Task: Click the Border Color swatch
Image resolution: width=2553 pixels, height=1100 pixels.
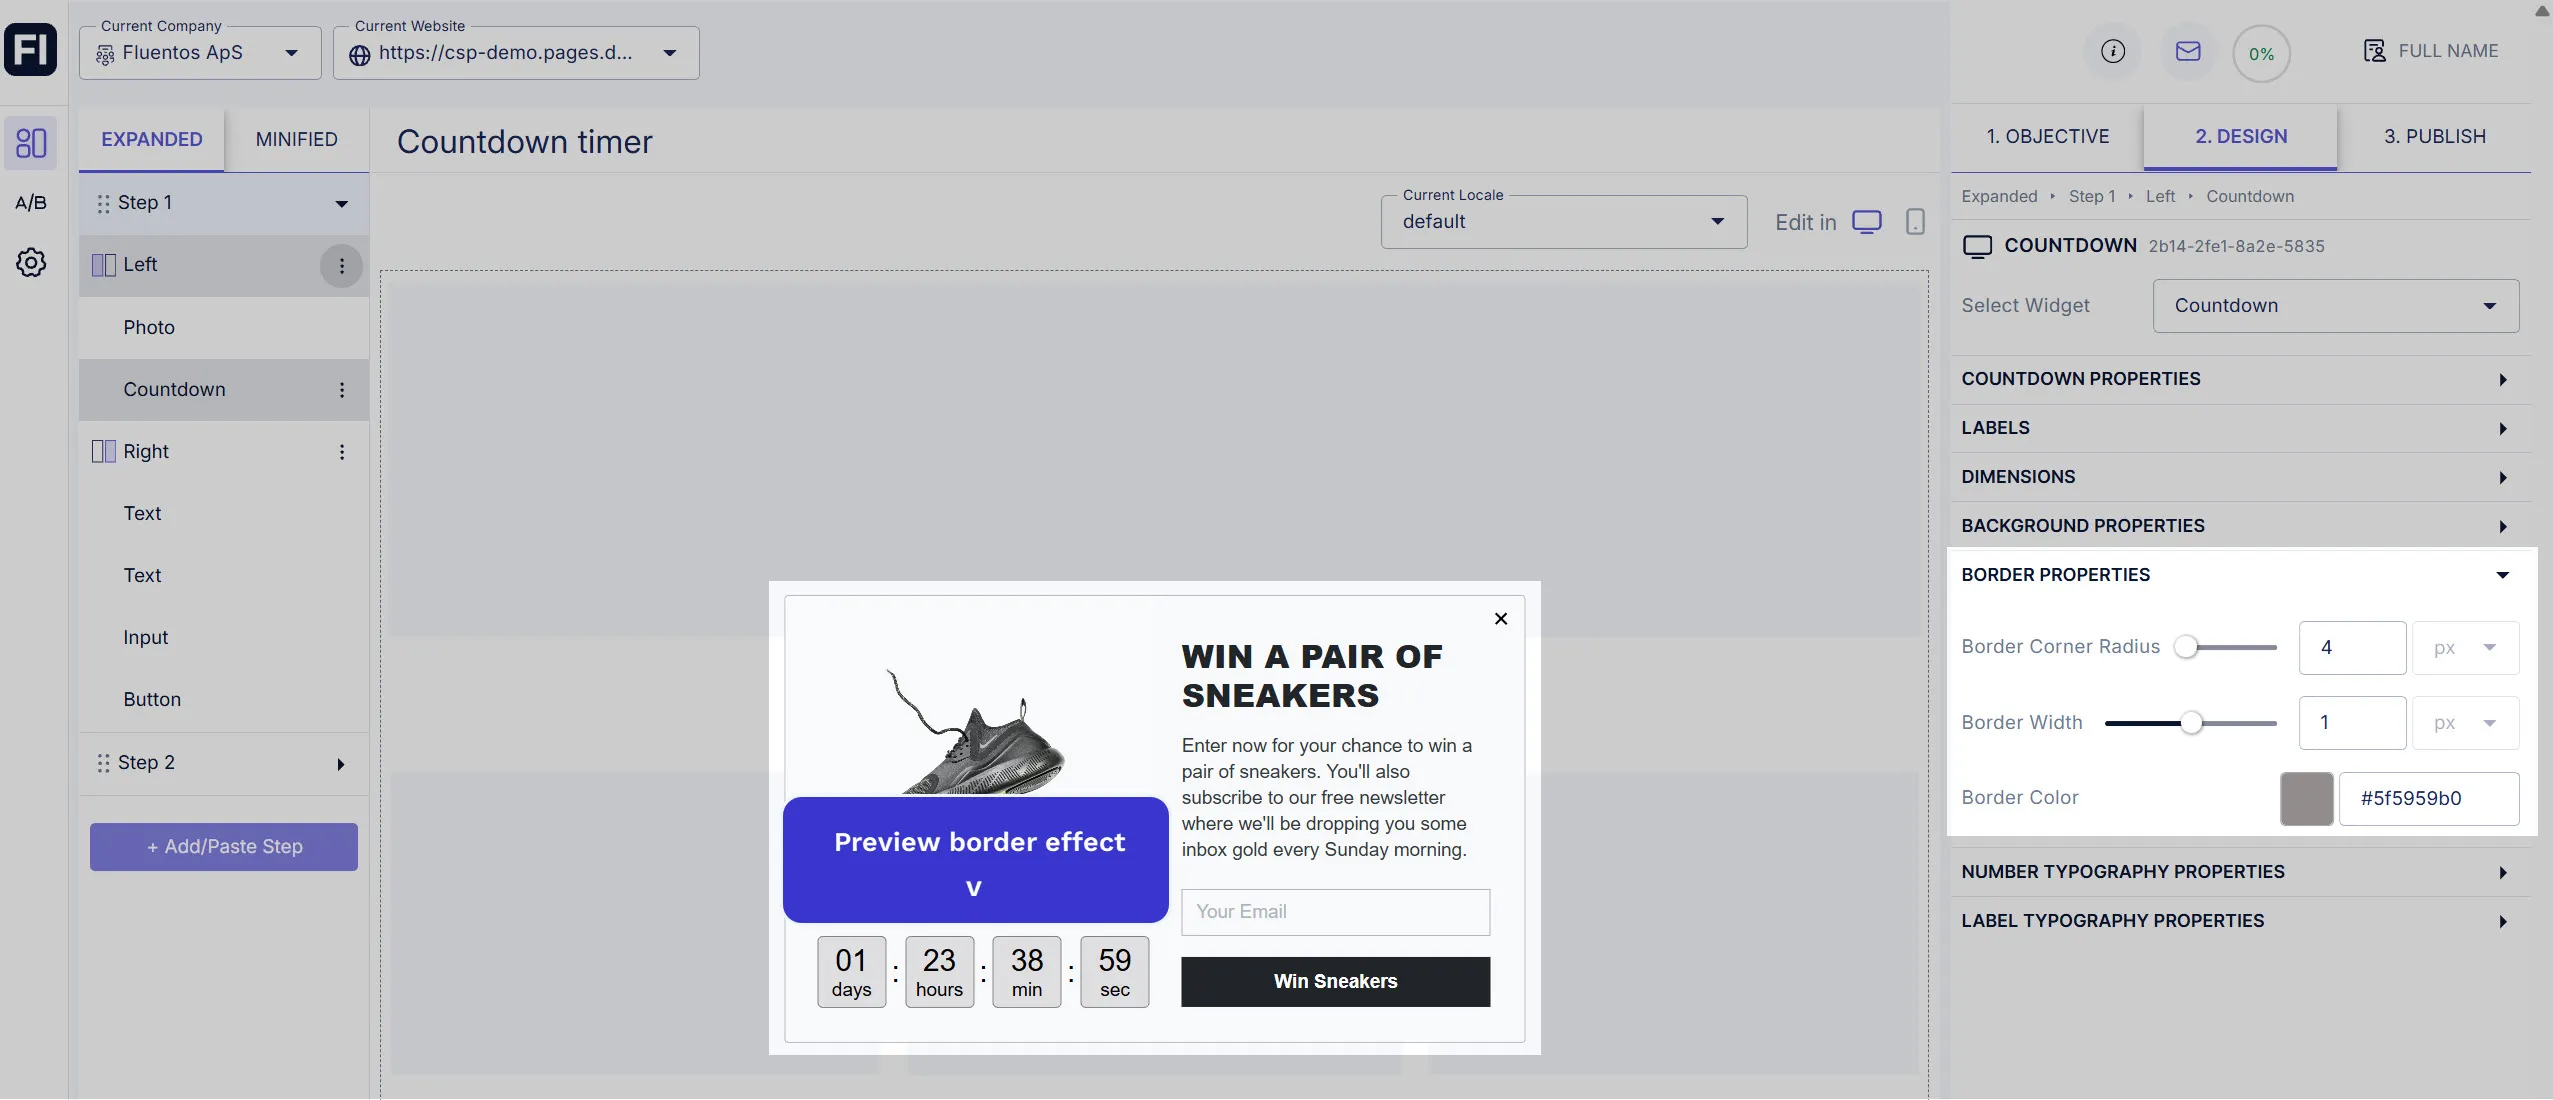Action: (2306, 798)
